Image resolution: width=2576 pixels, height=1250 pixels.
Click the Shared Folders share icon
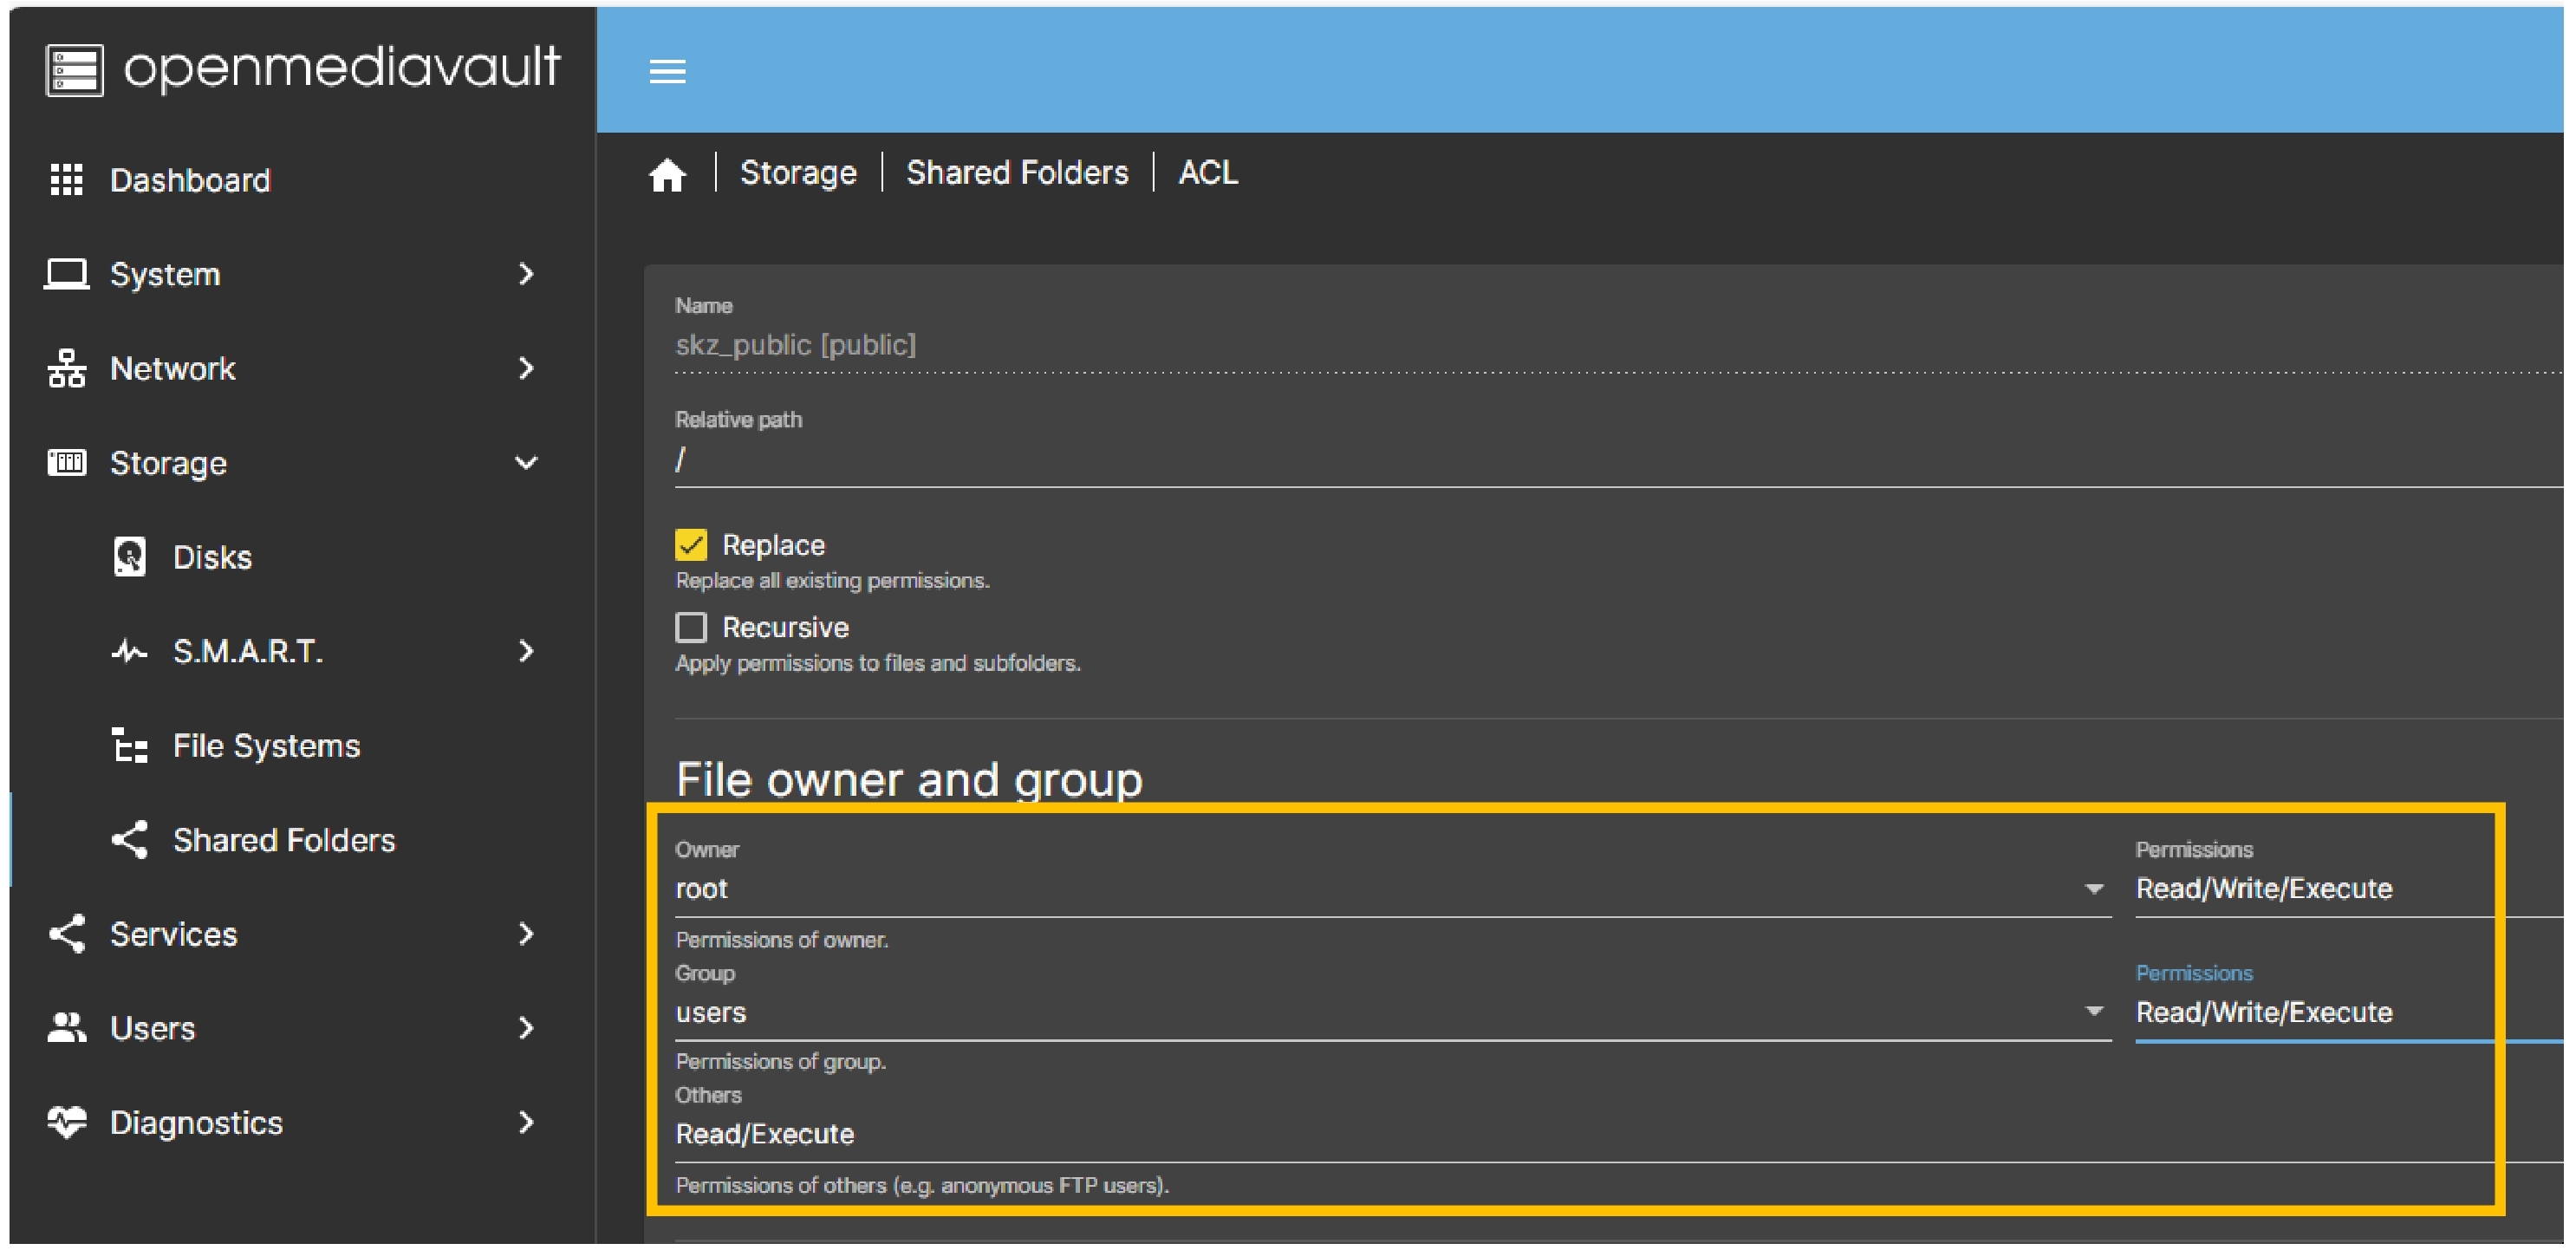[130, 840]
